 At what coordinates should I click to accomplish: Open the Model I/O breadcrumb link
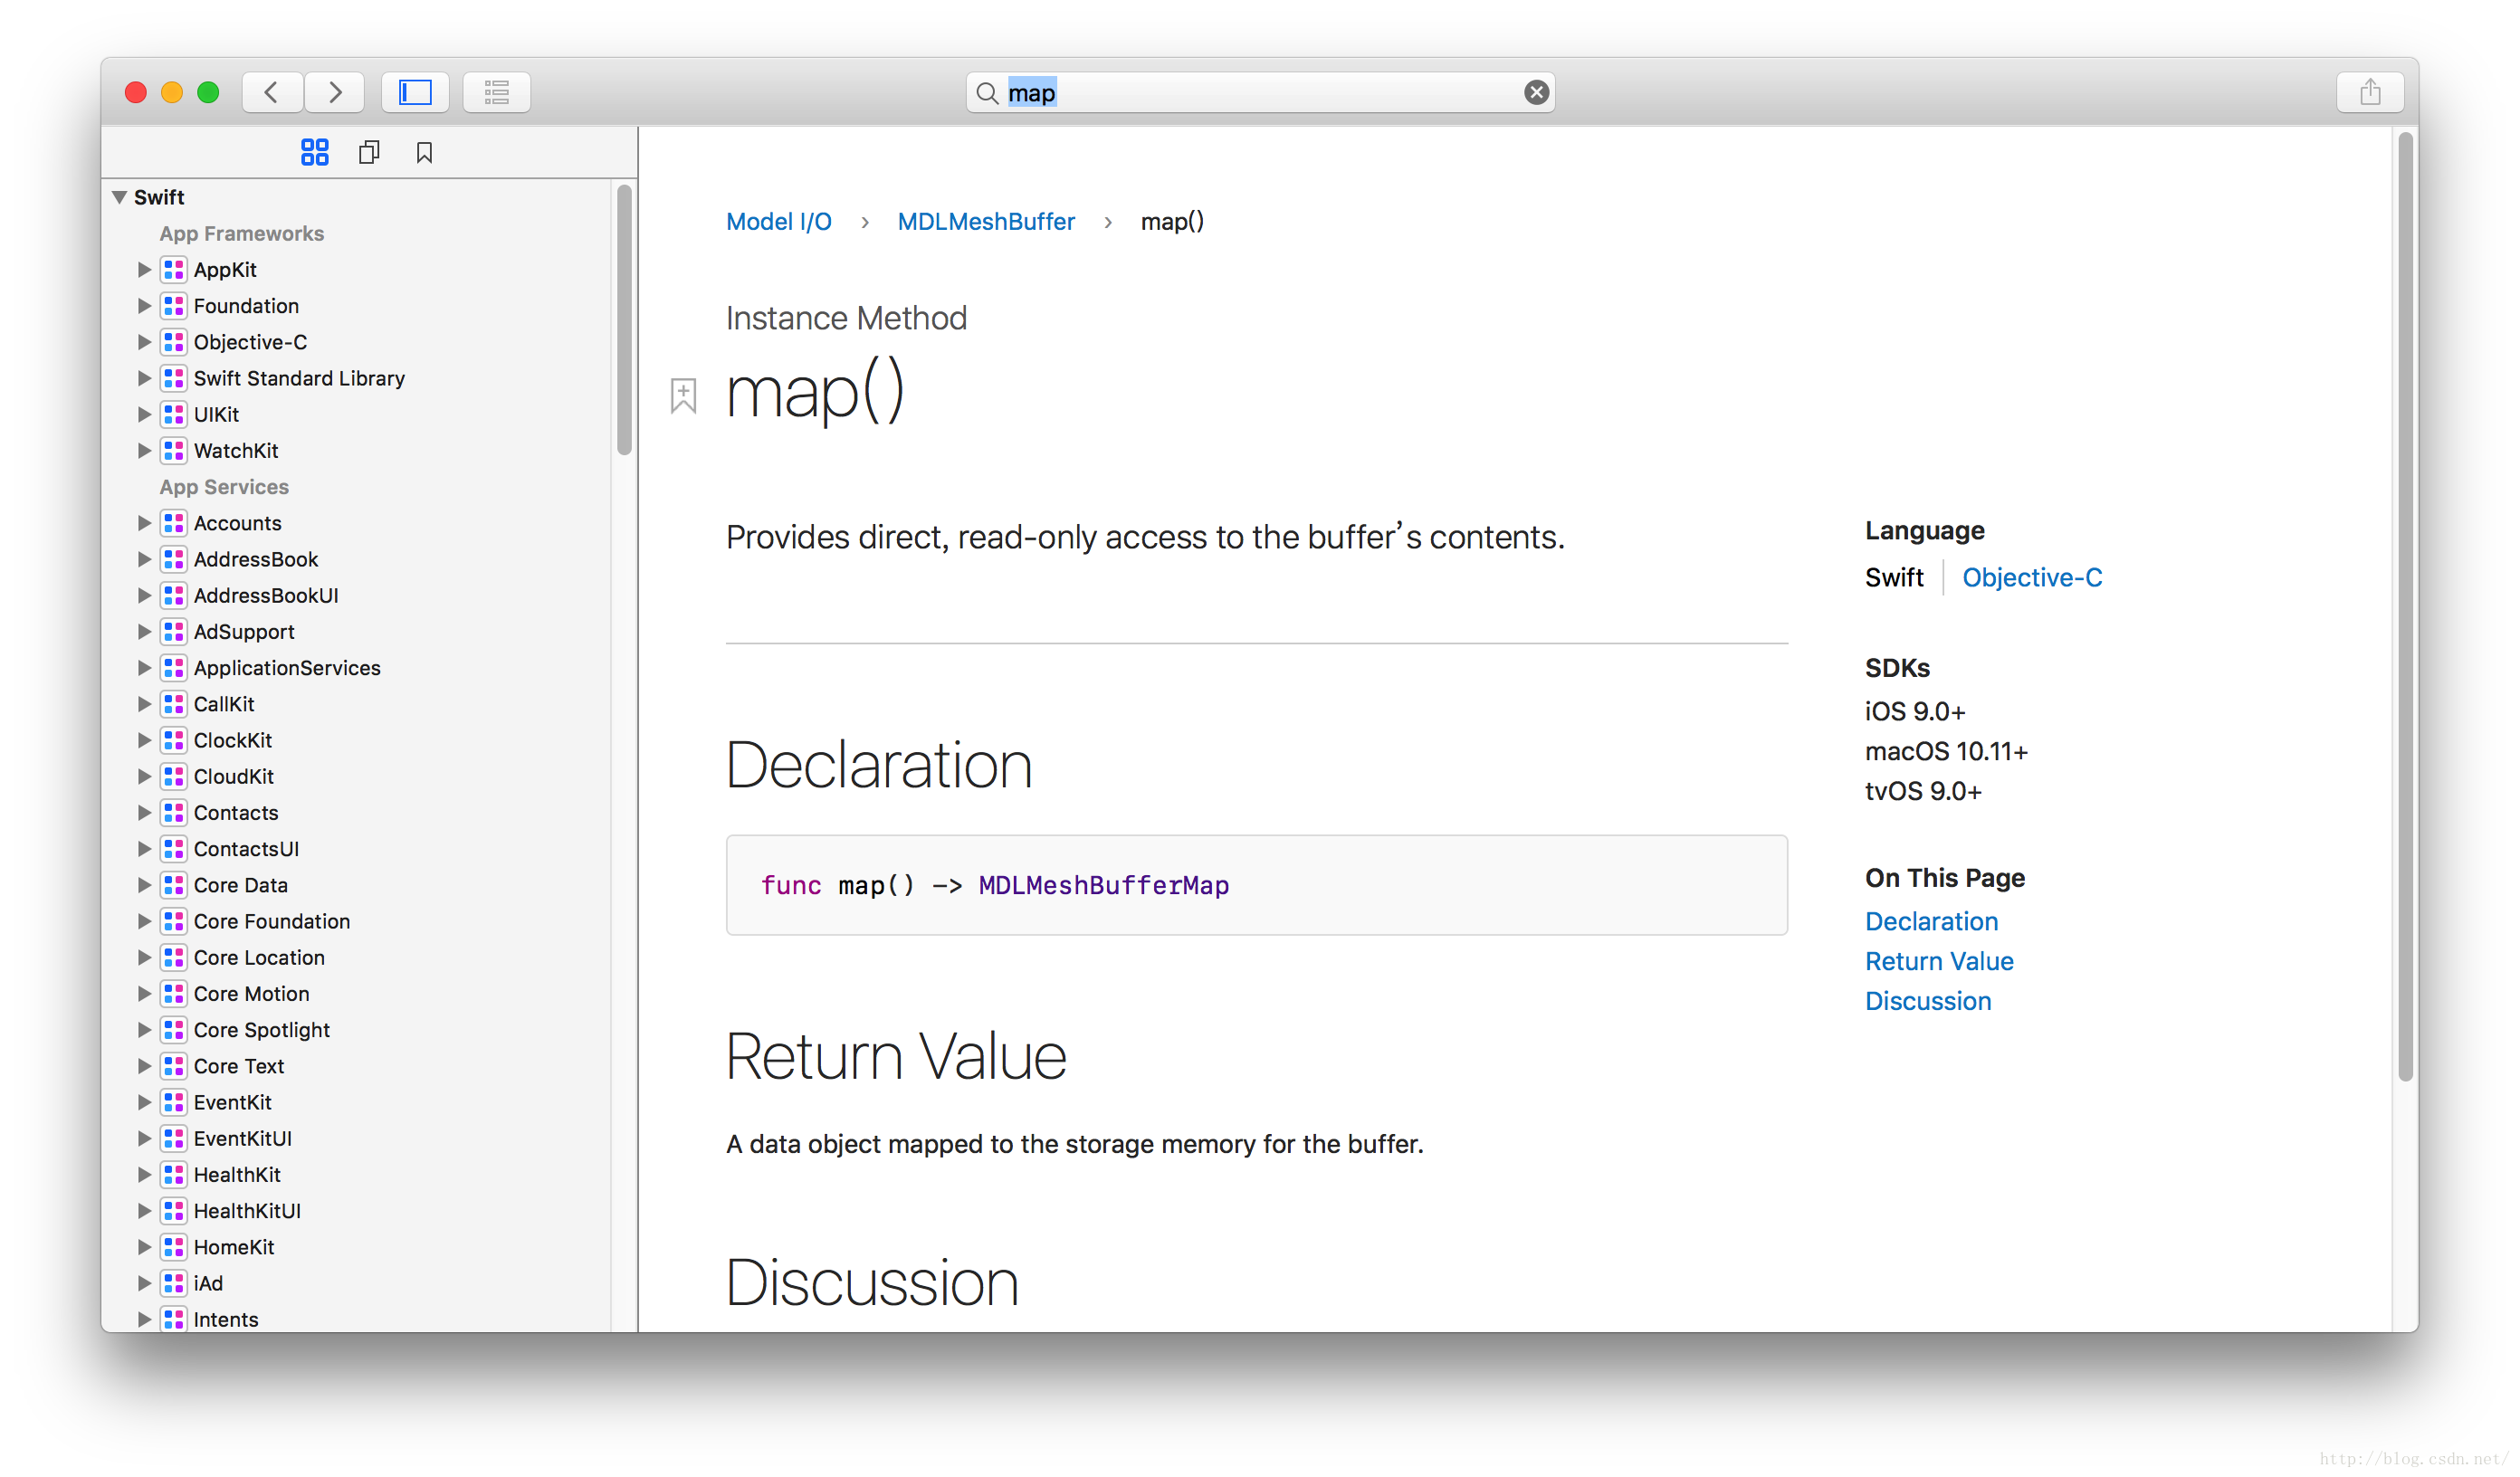coord(778,221)
